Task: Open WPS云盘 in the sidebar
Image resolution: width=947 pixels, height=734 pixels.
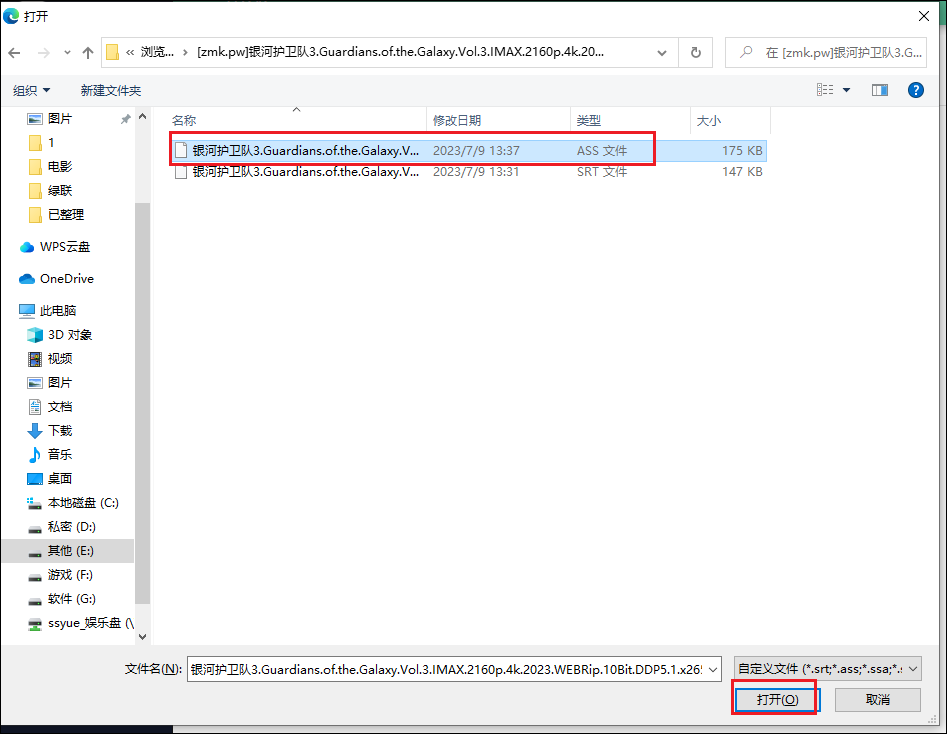Action: click(64, 247)
